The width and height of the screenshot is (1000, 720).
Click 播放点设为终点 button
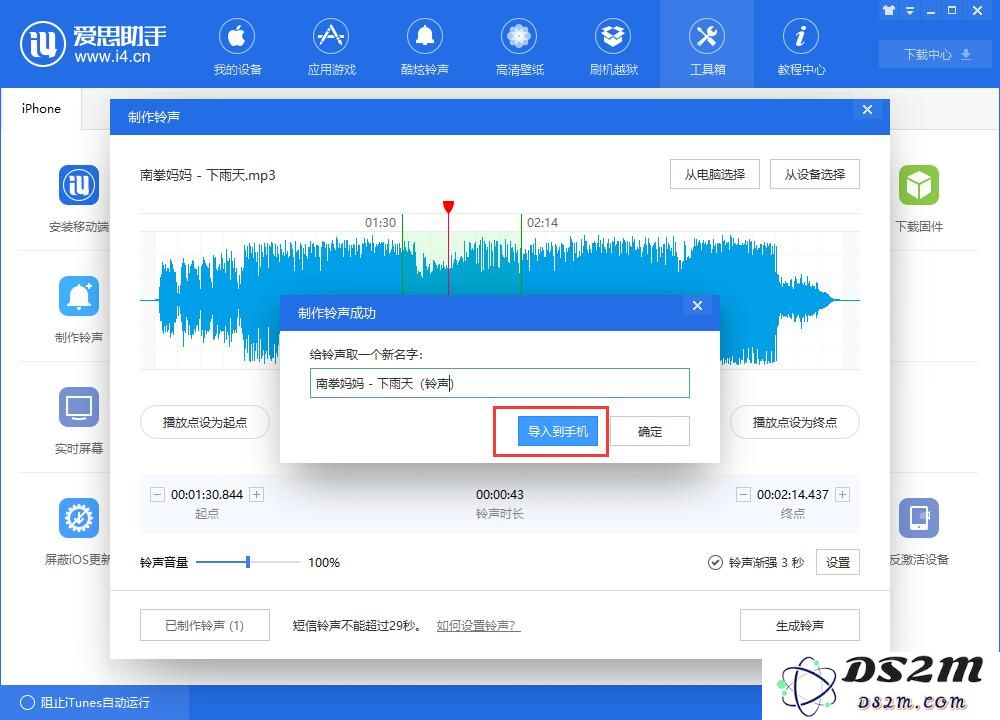click(x=795, y=422)
